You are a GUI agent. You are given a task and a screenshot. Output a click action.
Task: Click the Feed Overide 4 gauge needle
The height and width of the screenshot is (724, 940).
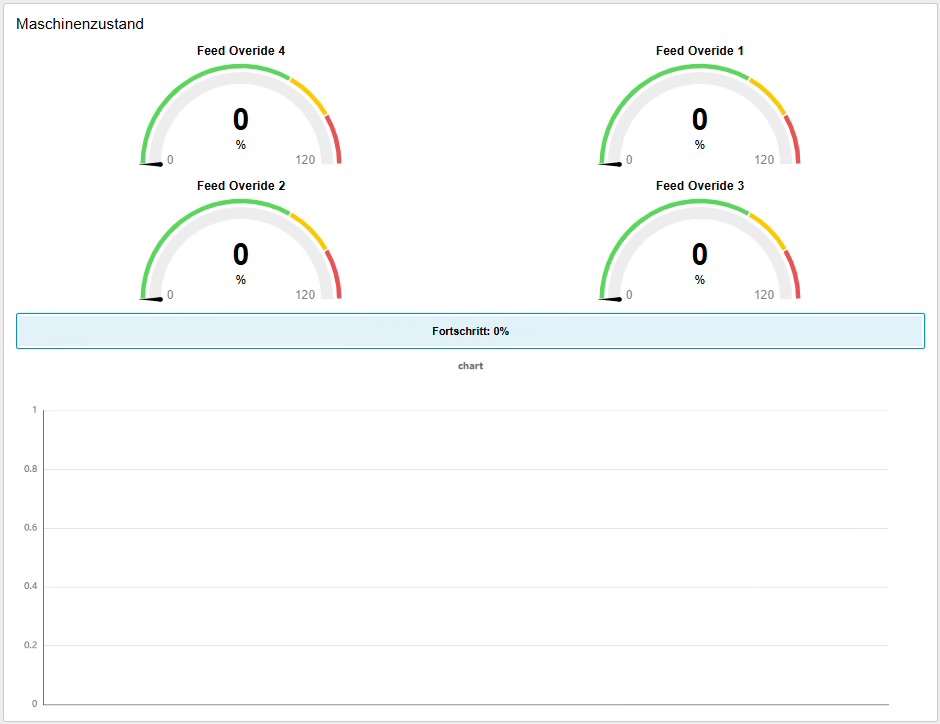[x=151, y=164]
